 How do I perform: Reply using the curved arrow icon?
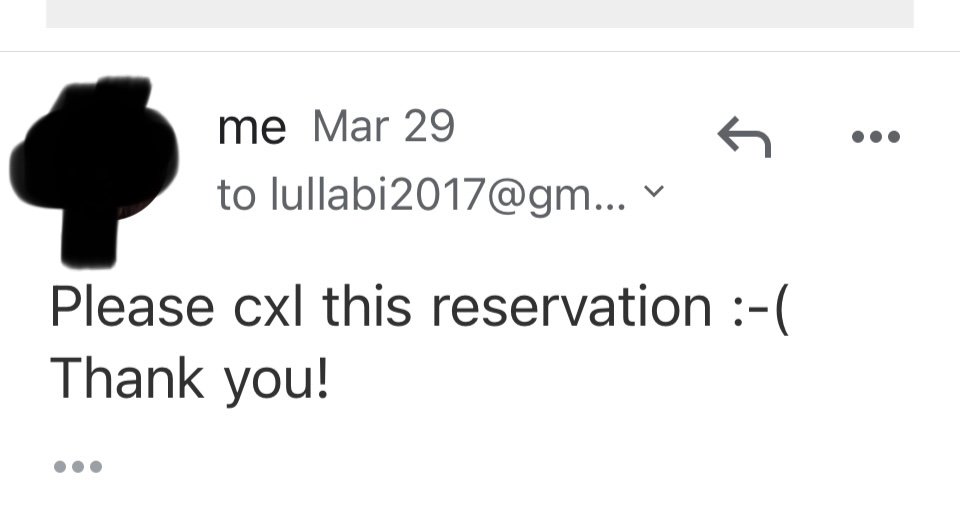pyautogui.click(x=745, y=137)
